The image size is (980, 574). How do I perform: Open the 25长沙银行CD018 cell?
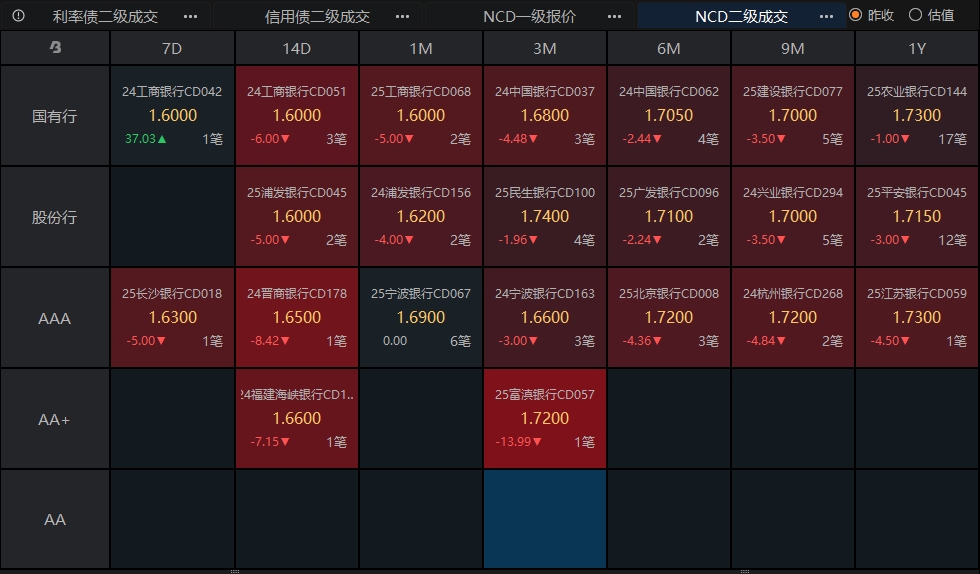172,318
